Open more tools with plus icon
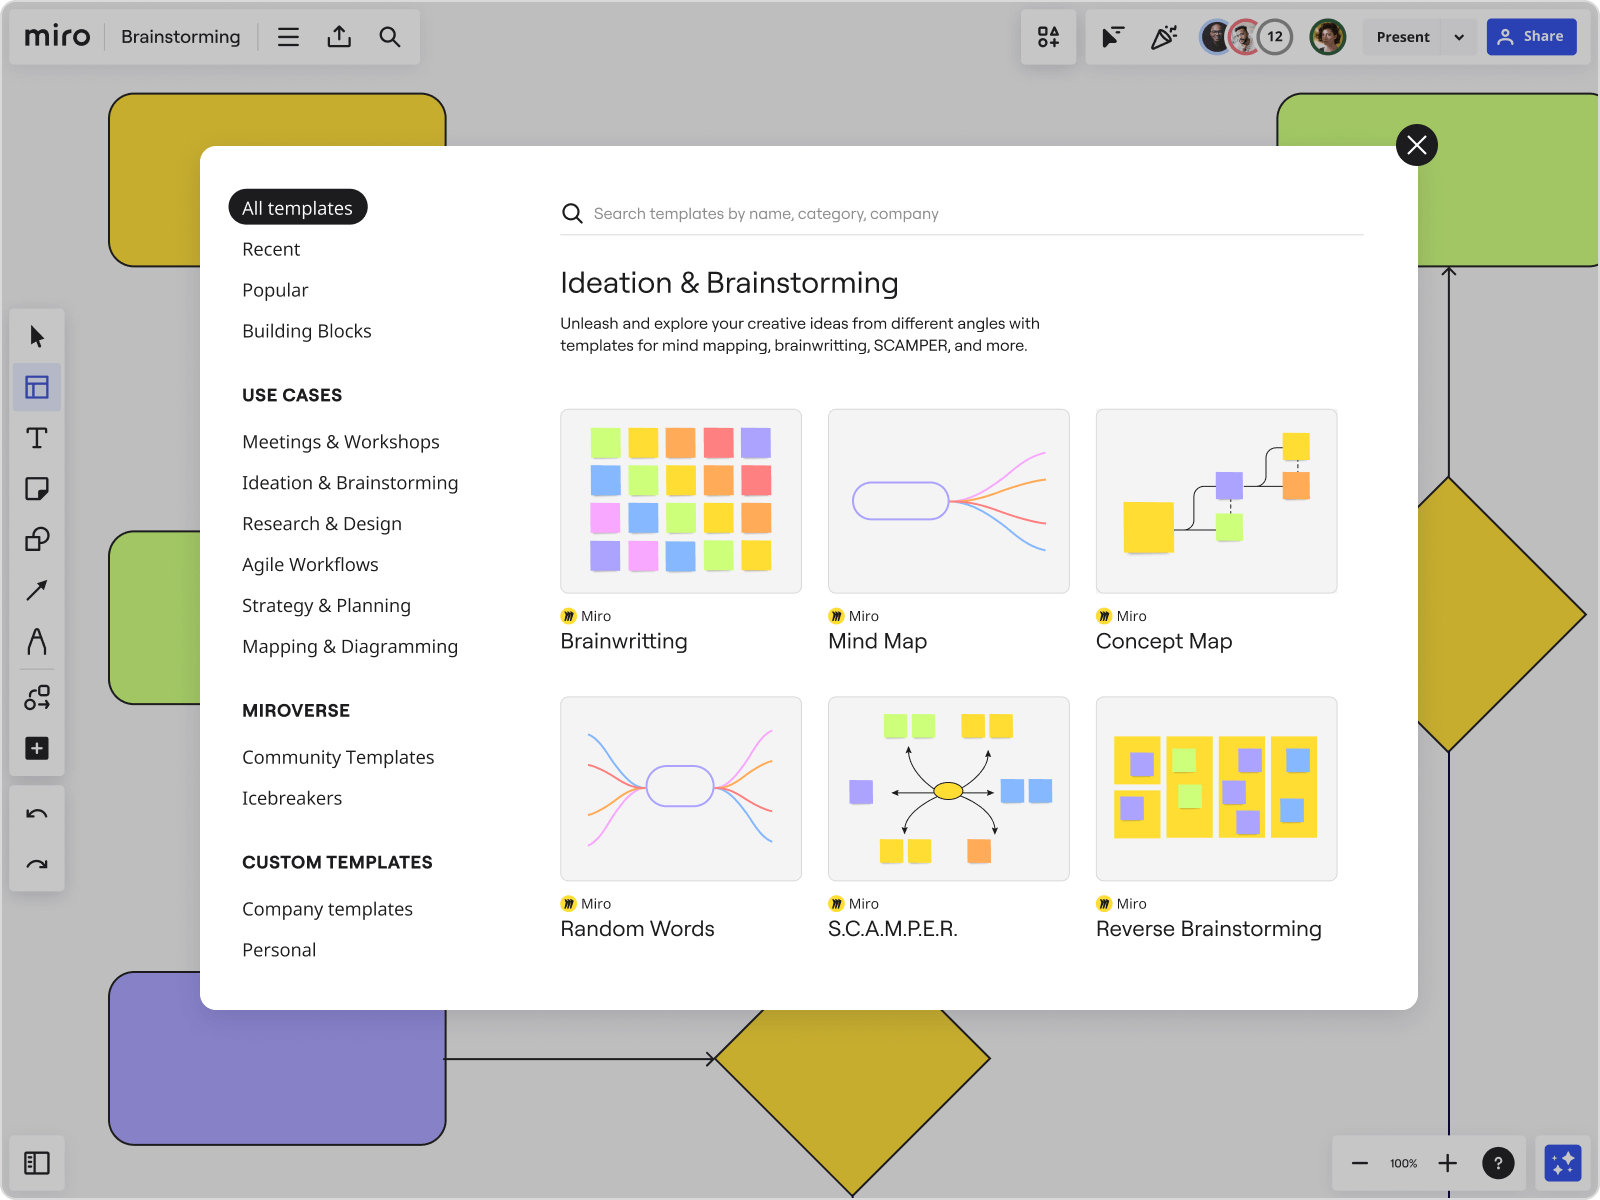 [37, 748]
